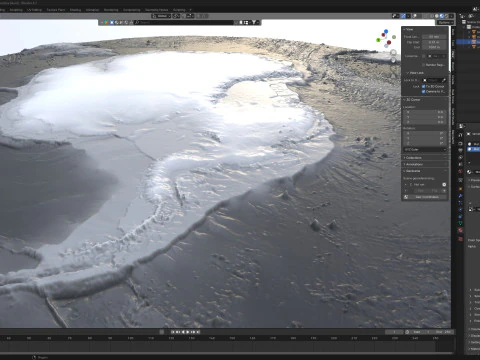This screenshot has height=360, width=480.
Task: Open Render properties tab icon
Action: coord(460,143)
